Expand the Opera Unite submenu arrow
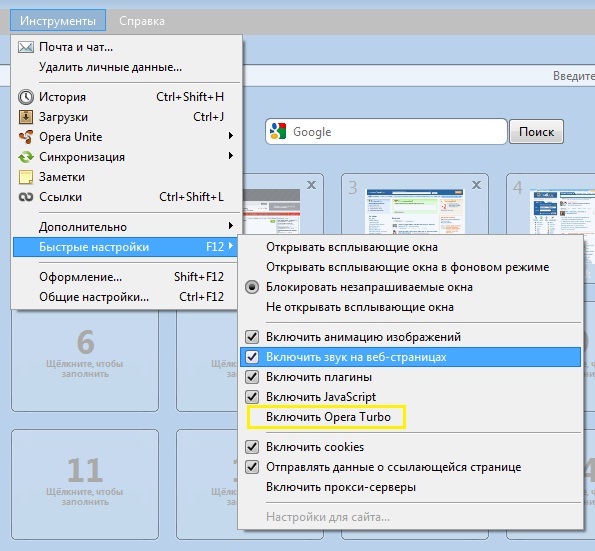 pos(230,135)
